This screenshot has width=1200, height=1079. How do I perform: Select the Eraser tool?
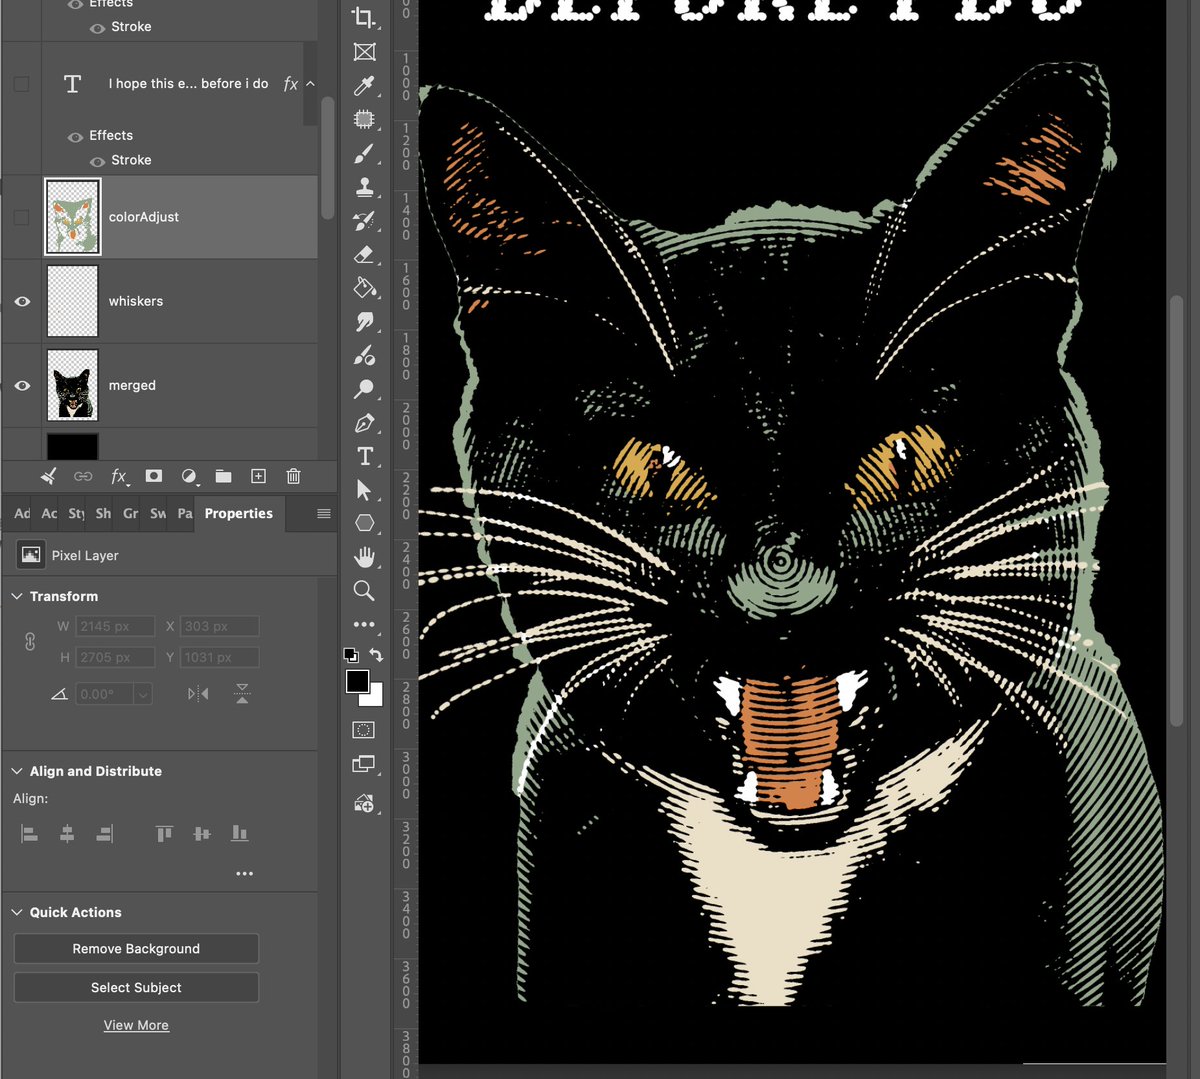[x=364, y=254]
